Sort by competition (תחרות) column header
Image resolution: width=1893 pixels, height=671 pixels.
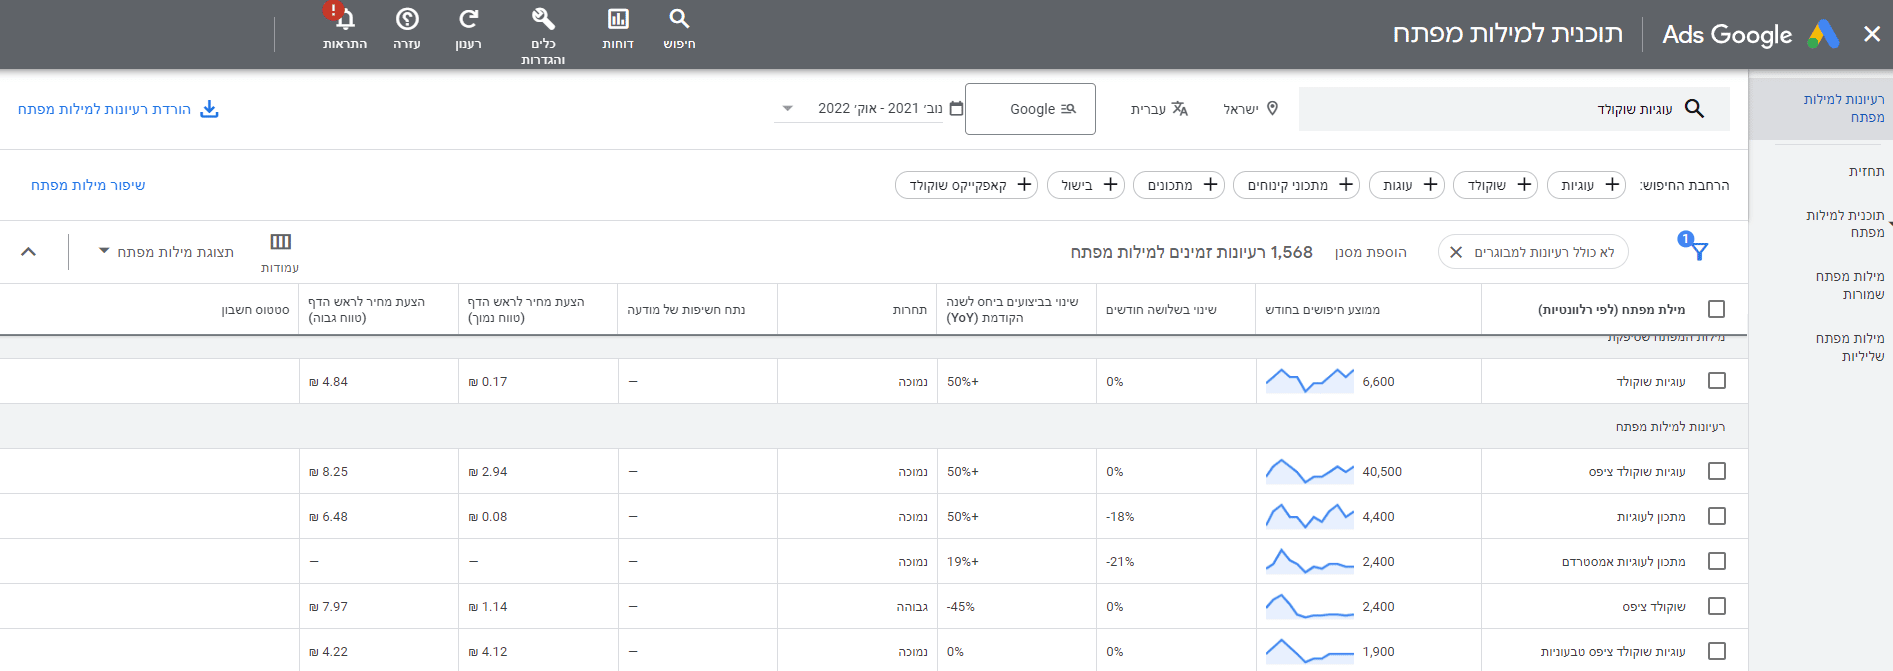(909, 310)
